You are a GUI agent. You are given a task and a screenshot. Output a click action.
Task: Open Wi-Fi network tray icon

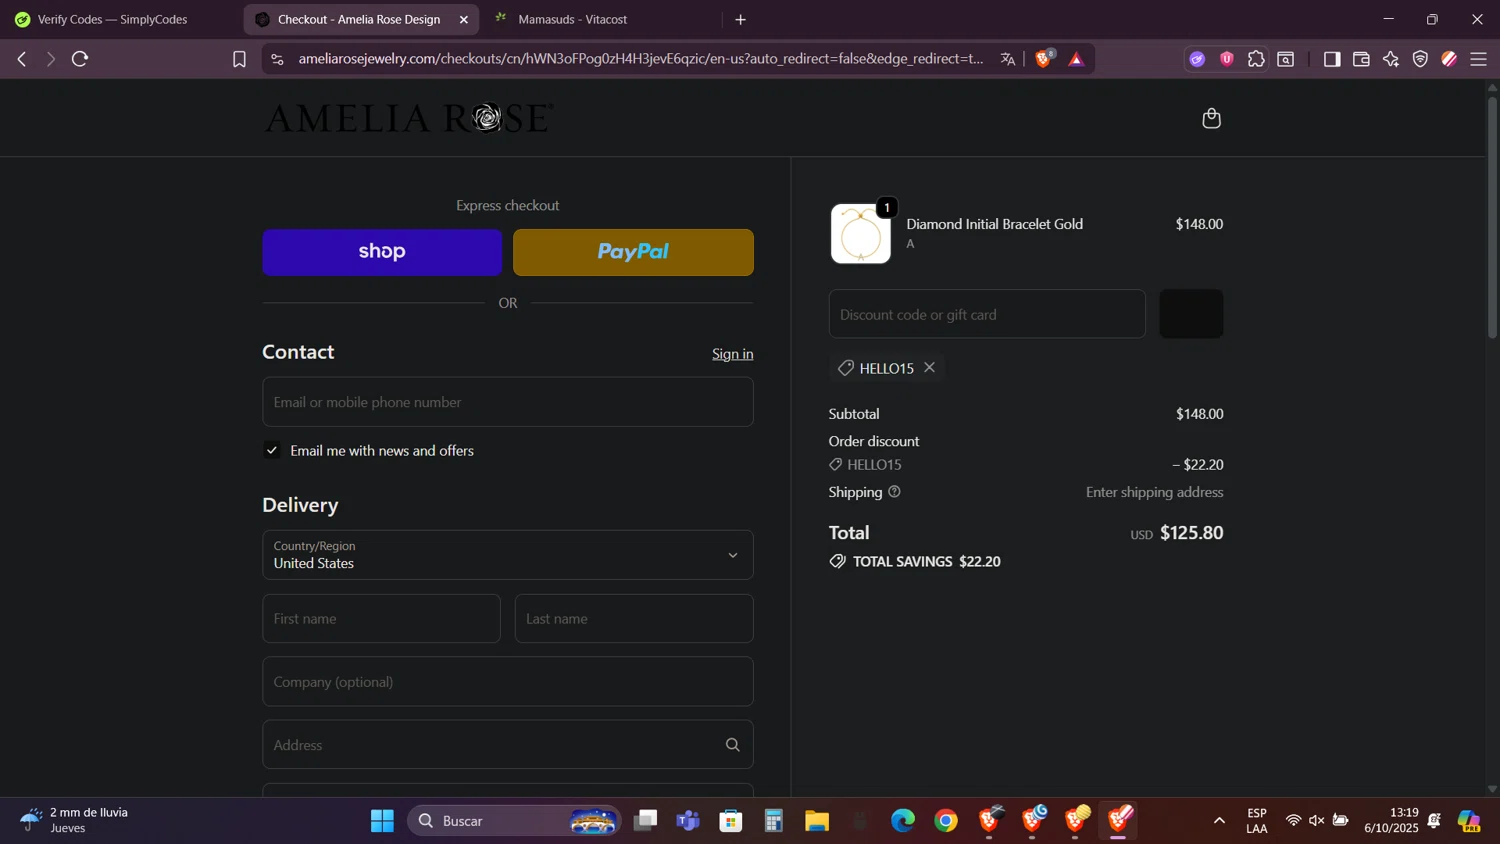[1293, 821]
